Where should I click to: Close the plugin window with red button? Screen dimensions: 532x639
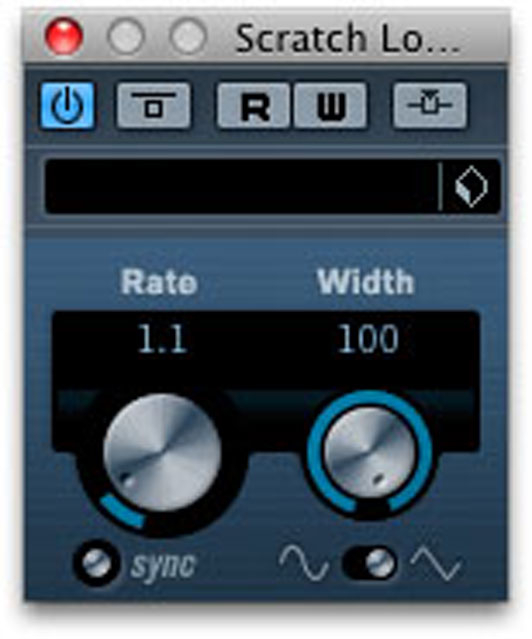[64, 37]
